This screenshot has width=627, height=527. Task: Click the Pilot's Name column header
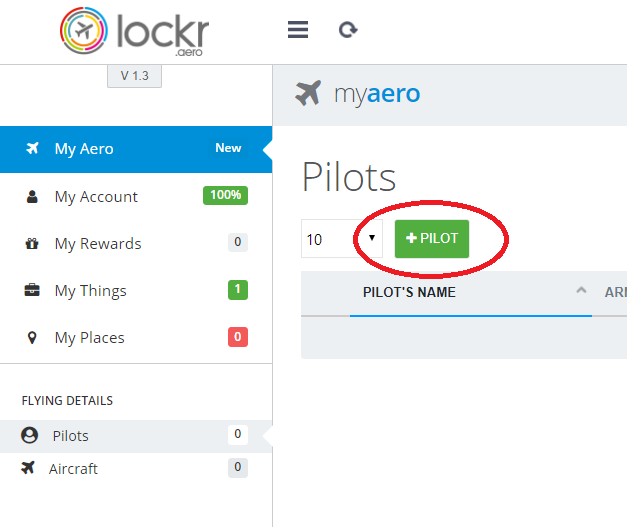(409, 292)
